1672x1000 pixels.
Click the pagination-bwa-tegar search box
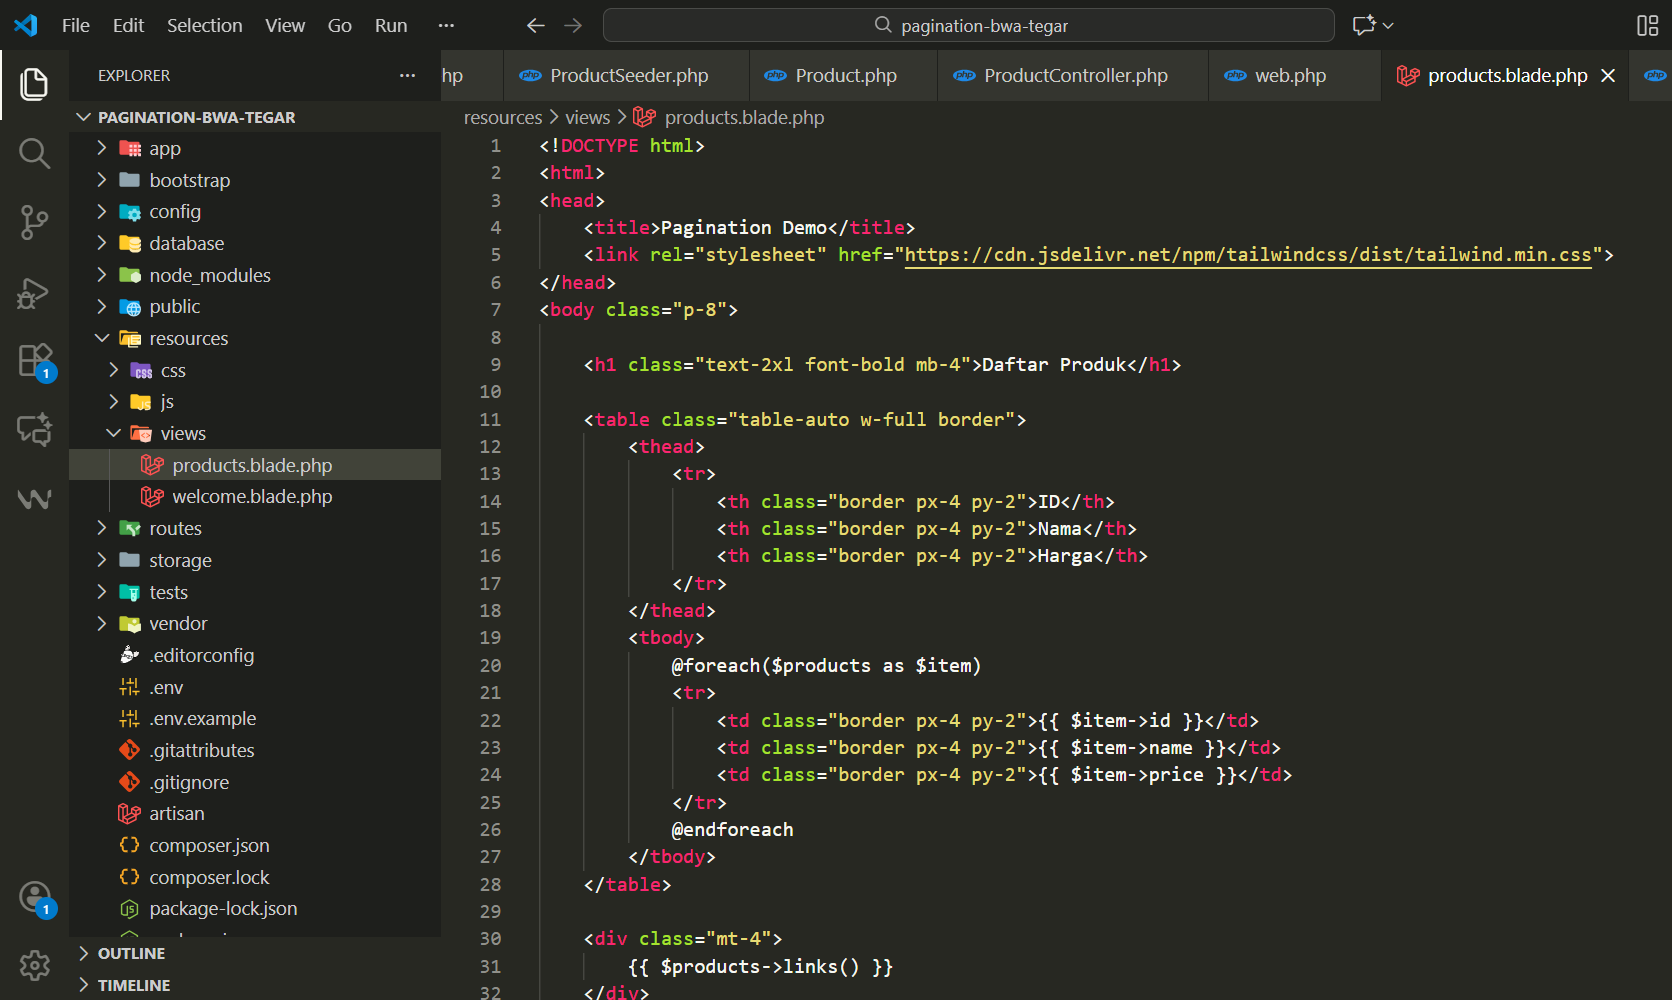(968, 26)
